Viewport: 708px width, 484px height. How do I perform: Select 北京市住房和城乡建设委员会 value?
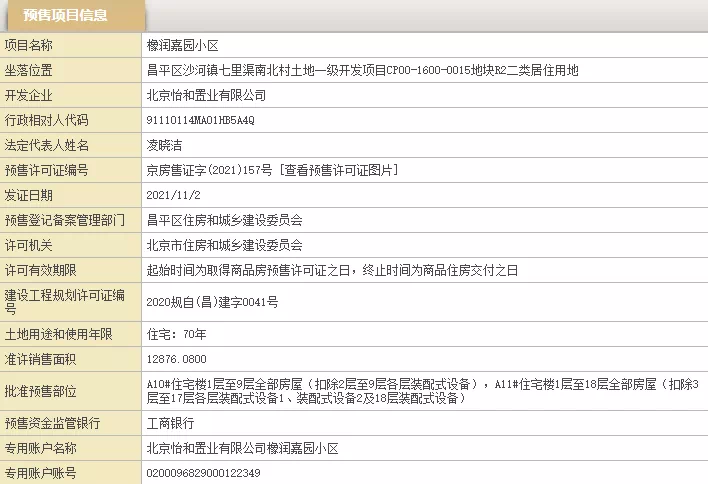pyautogui.click(x=224, y=245)
